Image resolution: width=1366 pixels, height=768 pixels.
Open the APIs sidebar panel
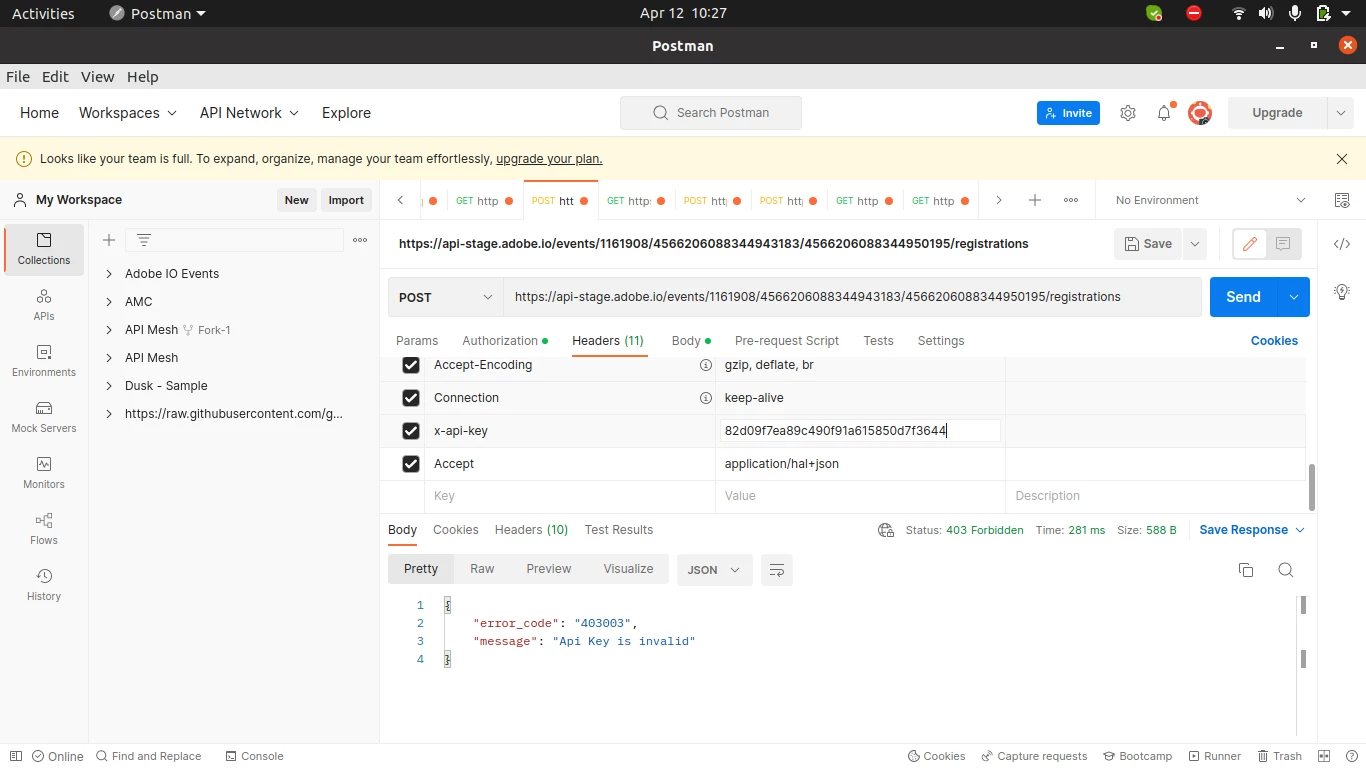(x=44, y=305)
